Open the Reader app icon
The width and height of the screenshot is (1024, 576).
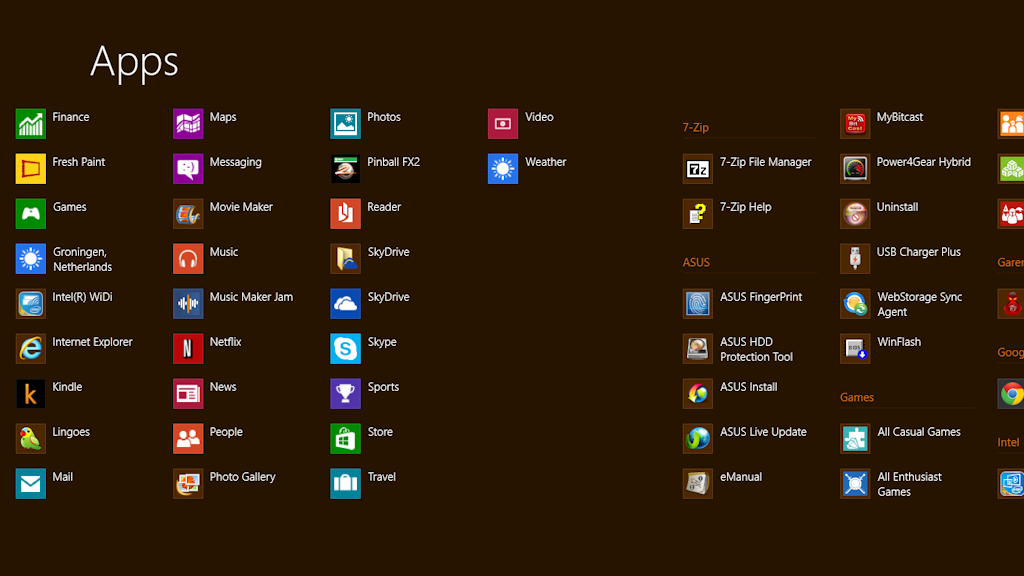[x=345, y=214]
